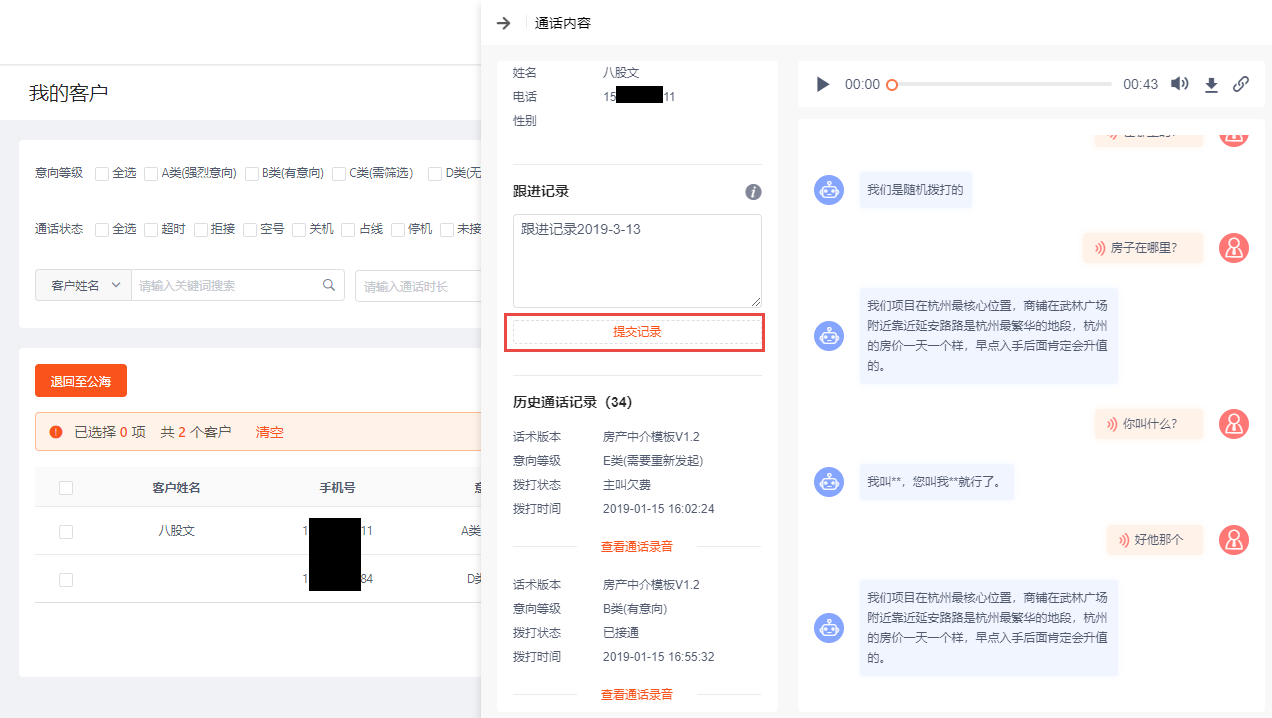Check 全选 in the 意向等级 row
The height and width of the screenshot is (718, 1272).
pos(102,173)
